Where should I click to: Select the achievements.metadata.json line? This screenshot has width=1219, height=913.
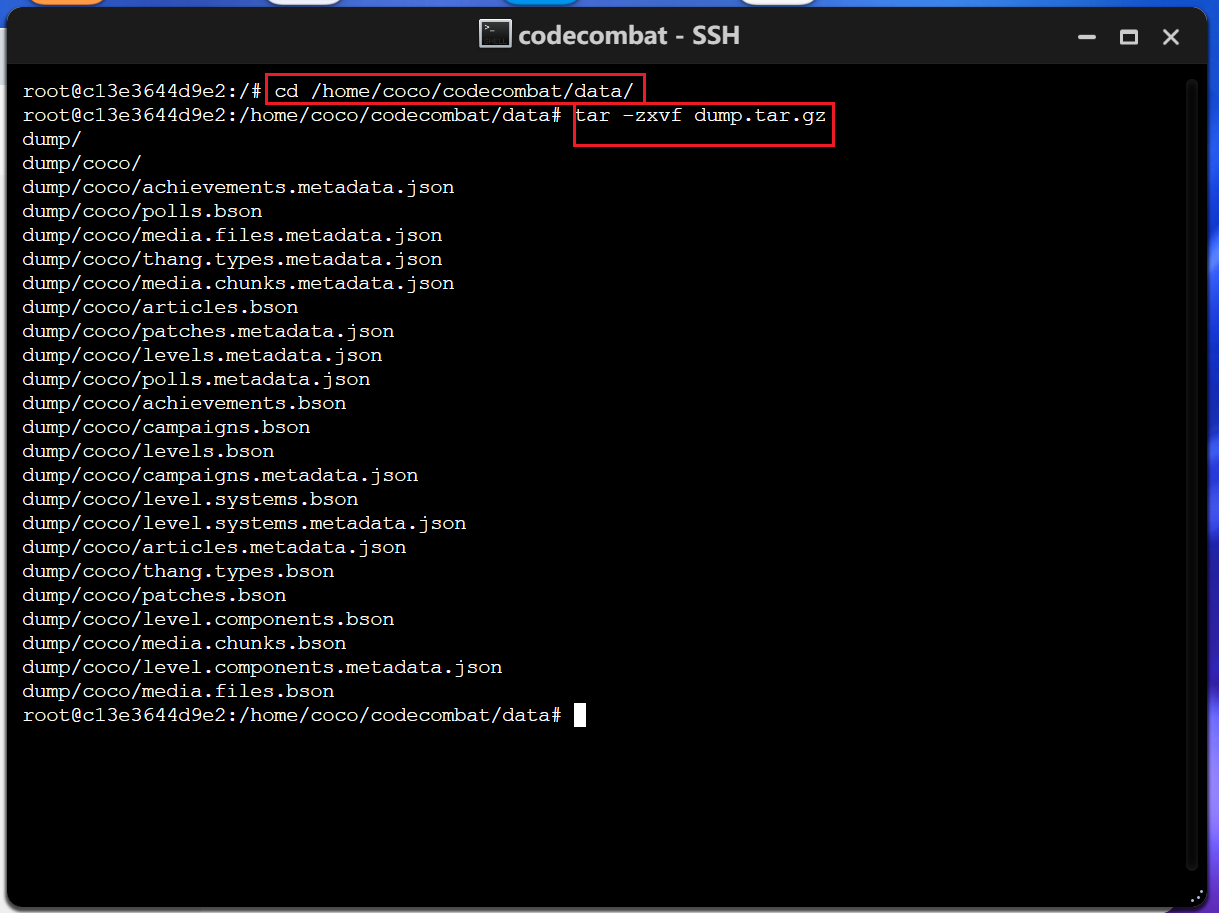click(x=238, y=187)
